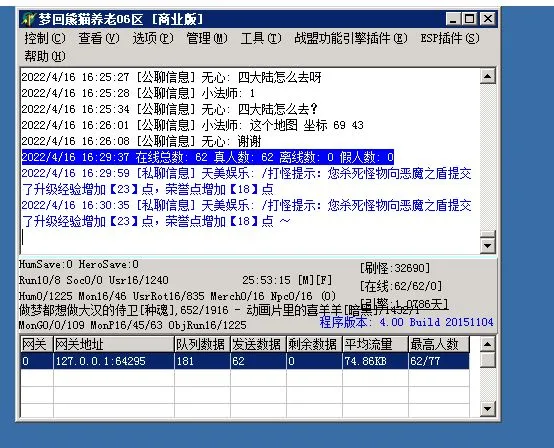Click the average traffic 74.86KB cell

click(375, 361)
